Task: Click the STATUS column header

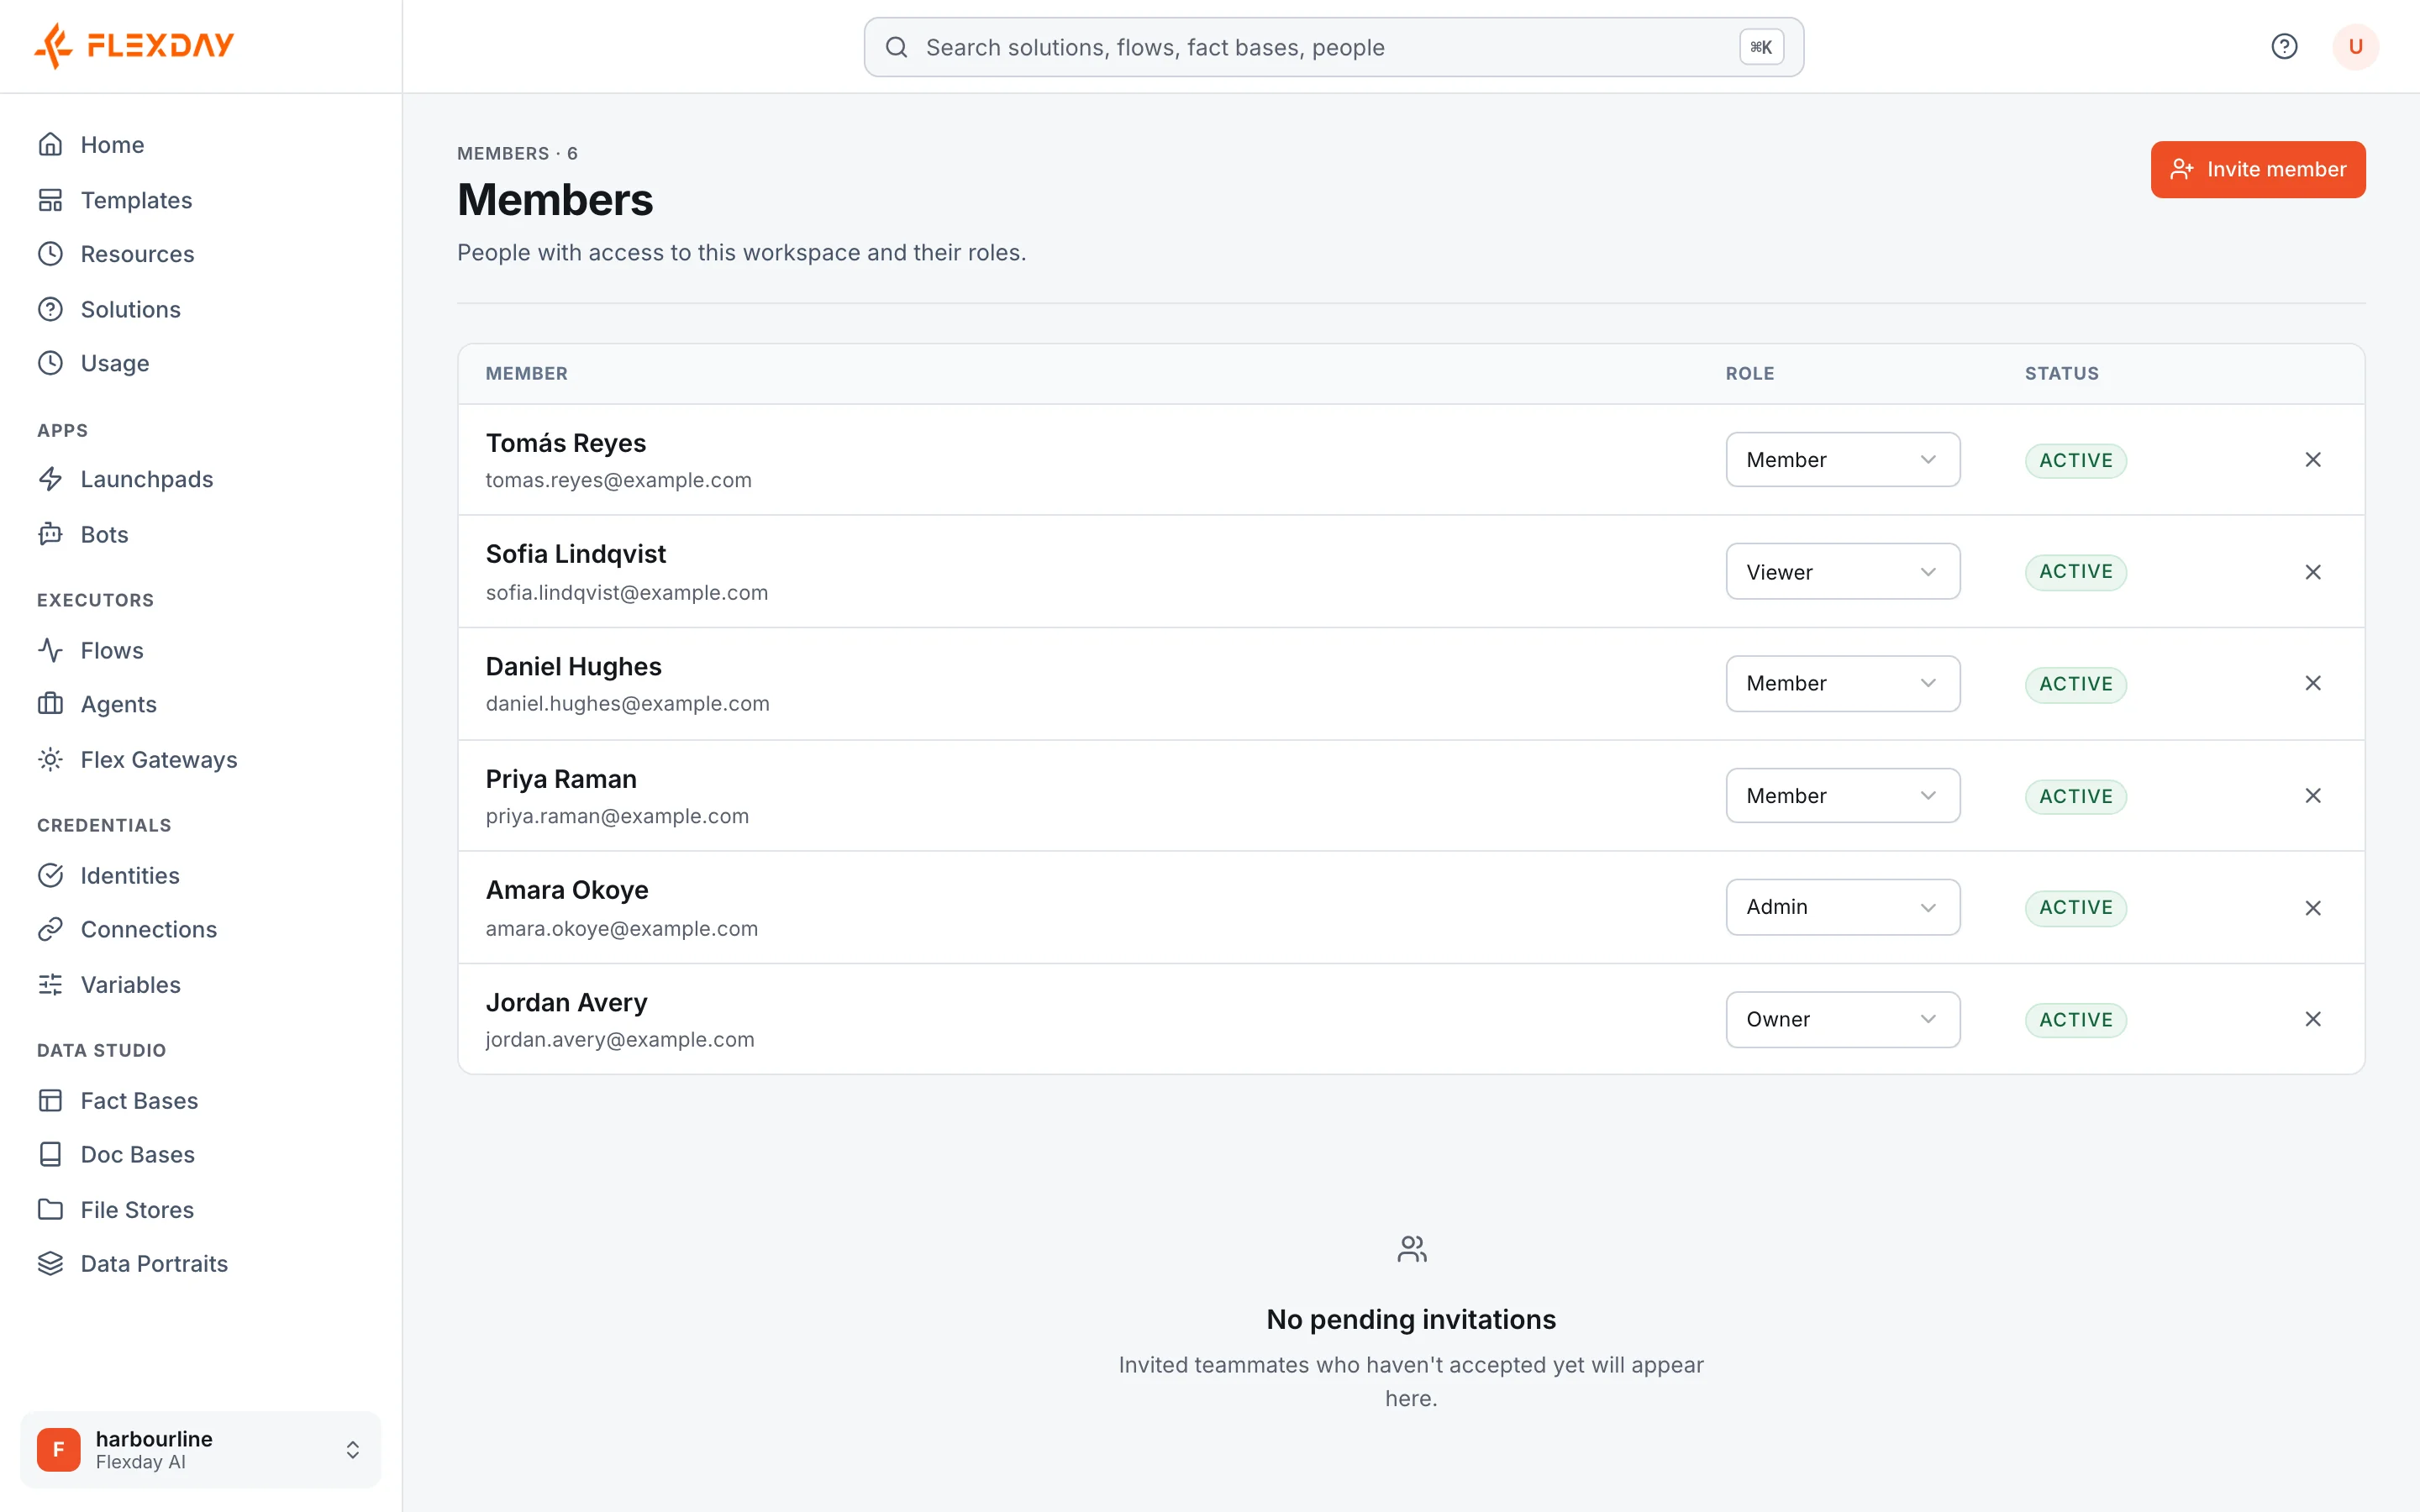Action: click(2061, 374)
